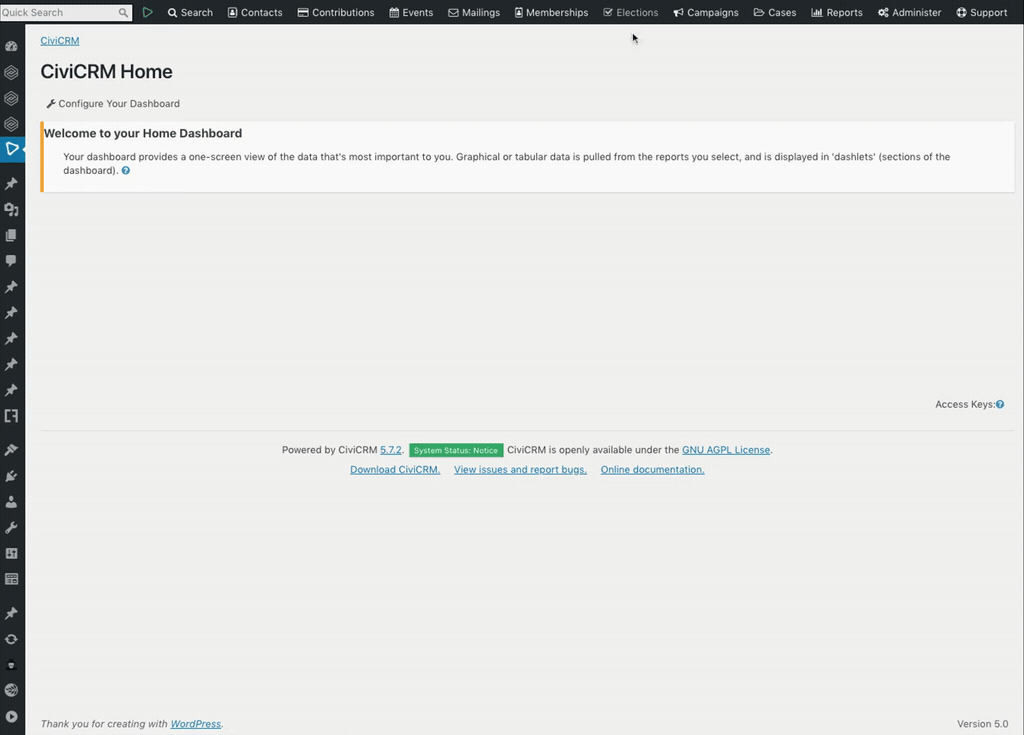Click the Access Keys help icon
1024x735 pixels.
[x=1000, y=405]
